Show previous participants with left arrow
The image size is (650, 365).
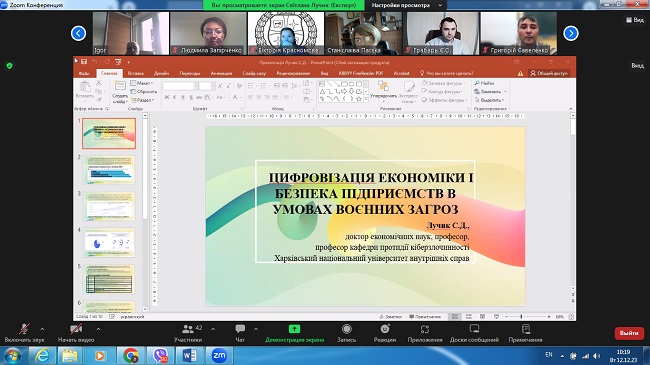(78, 33)
